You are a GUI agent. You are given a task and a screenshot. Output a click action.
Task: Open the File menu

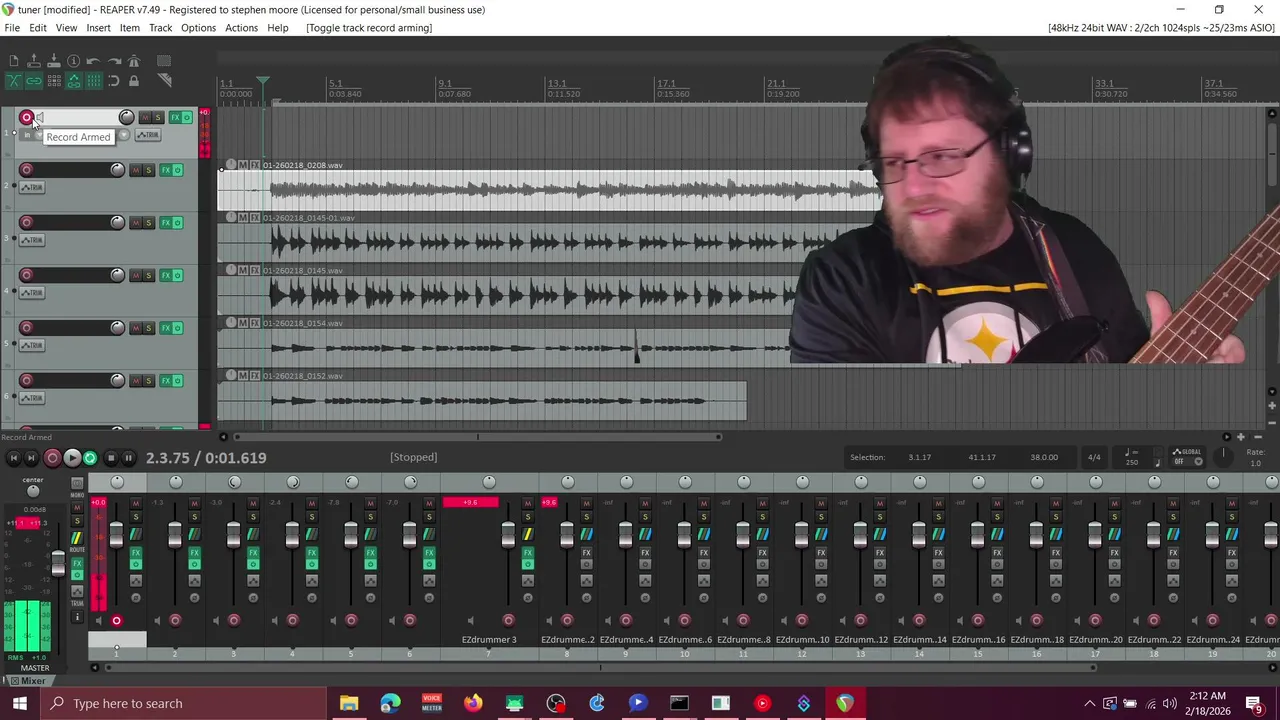12,28
